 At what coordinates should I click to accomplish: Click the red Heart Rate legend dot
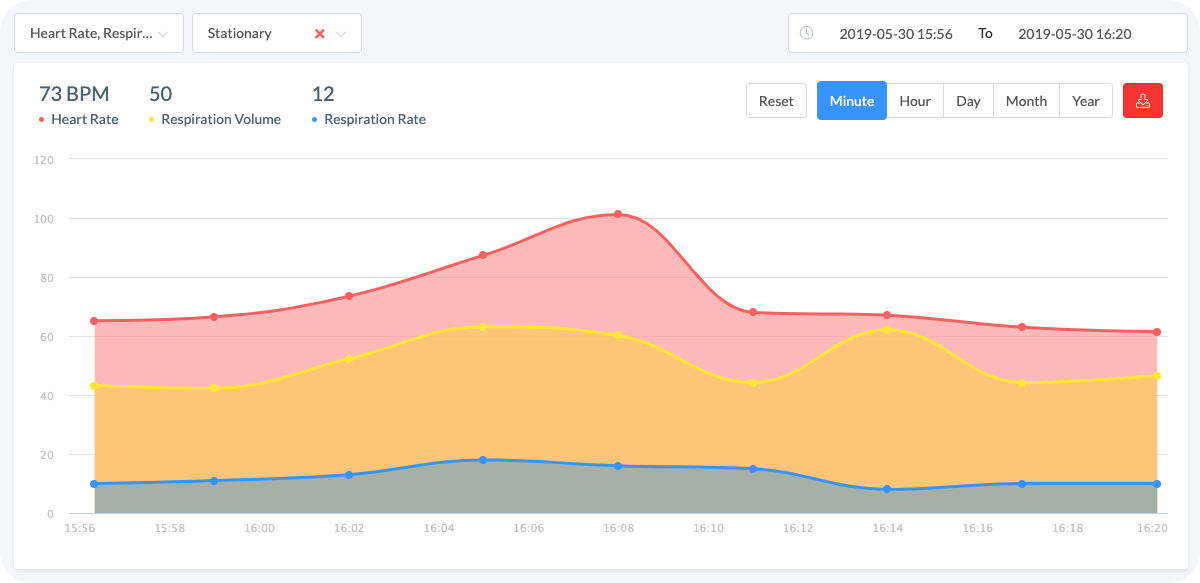coord(42,120)
